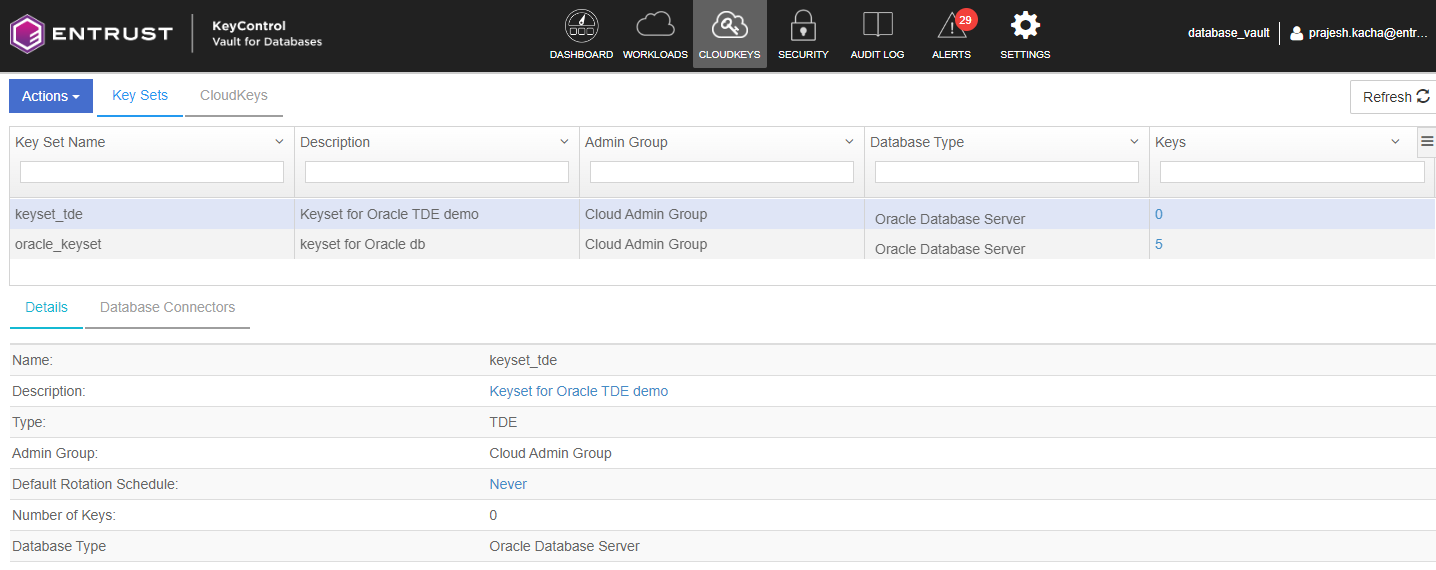The image size is (1436, 570).
Task: View Alerts warning triangle icon
Action: pos(951,26)
